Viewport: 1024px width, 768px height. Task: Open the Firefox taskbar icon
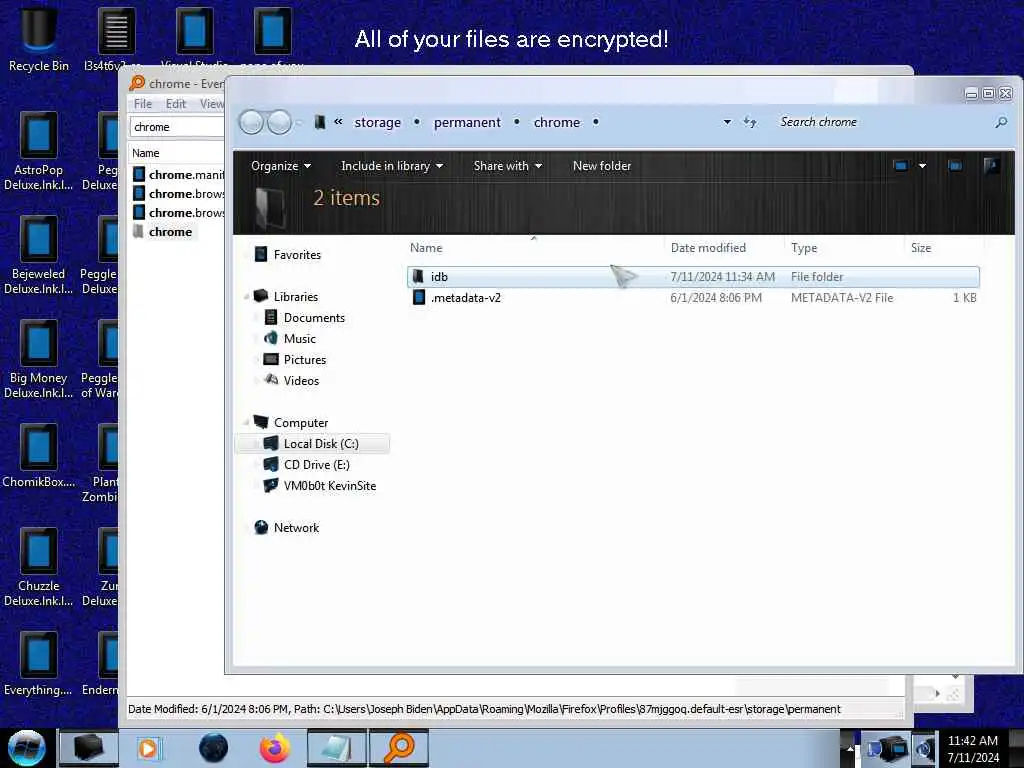click(x=275, y=748)
